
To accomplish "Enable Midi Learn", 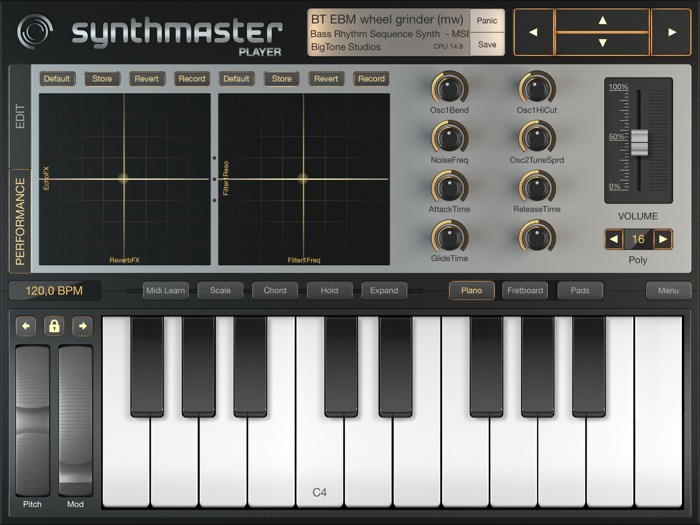I will 166,291.
